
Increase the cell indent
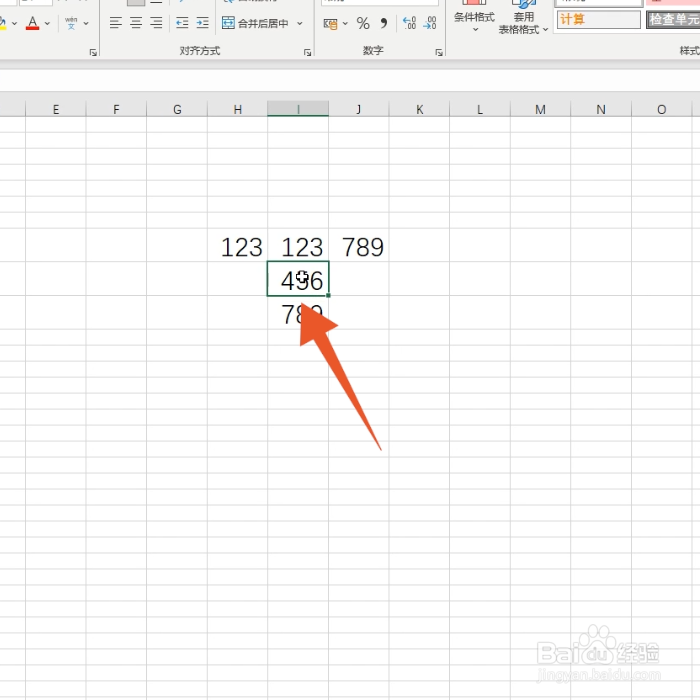tap(202, 23)
